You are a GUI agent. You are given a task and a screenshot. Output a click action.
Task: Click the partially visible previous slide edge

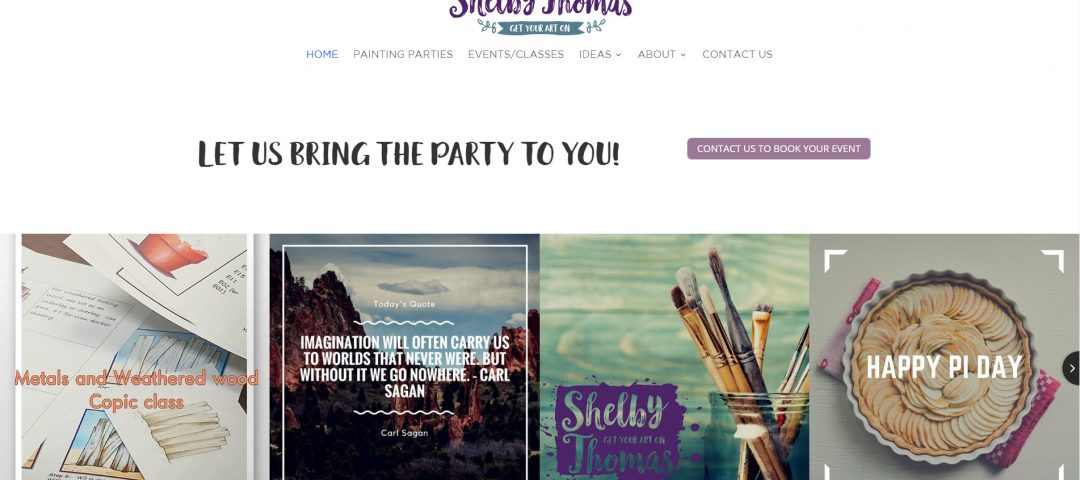point(7,357)
